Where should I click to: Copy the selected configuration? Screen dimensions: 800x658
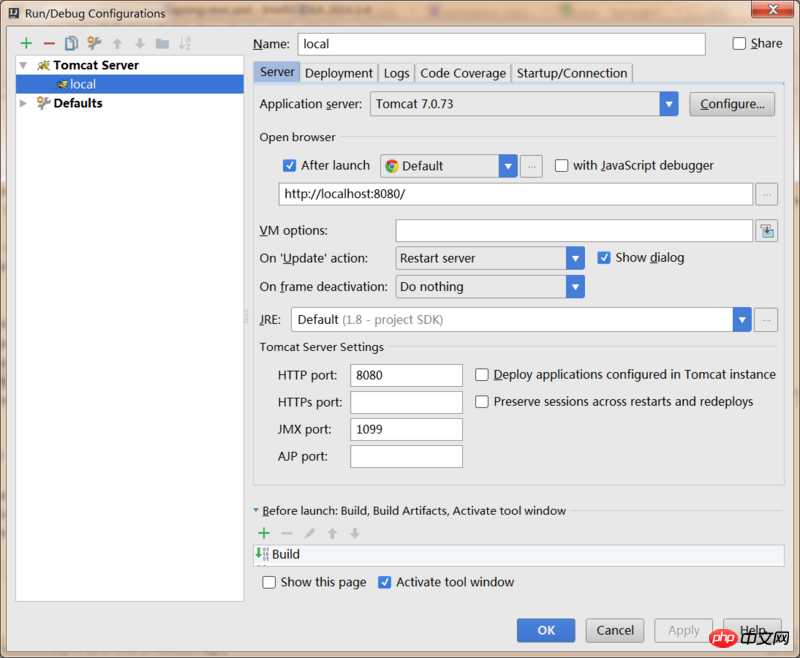click(71, 43)
